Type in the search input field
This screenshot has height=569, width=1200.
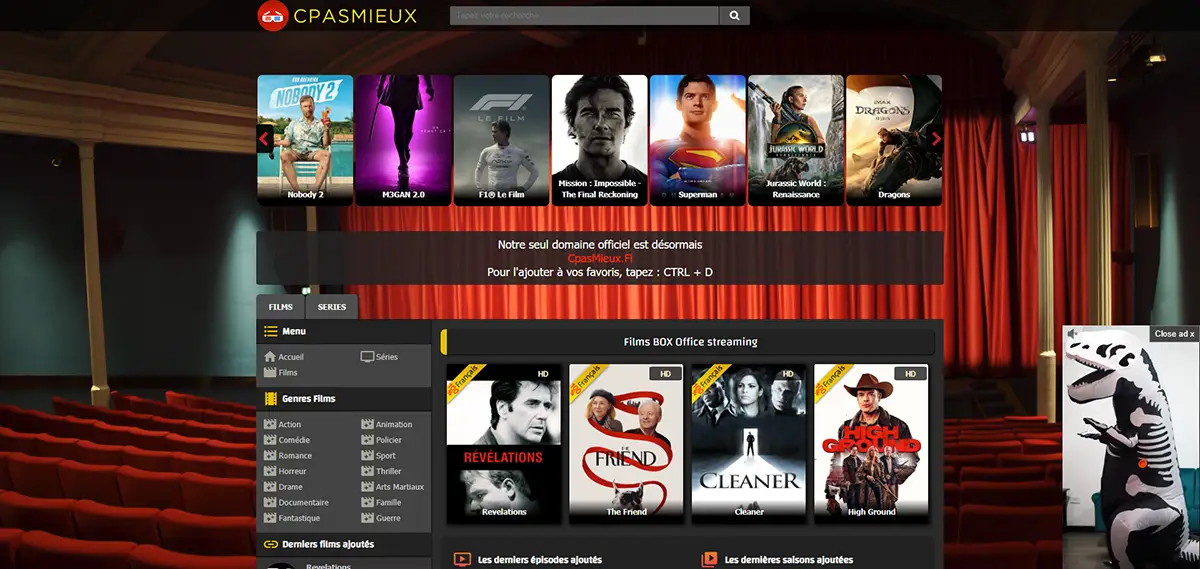pyautogui.click(x=584, y=16)
